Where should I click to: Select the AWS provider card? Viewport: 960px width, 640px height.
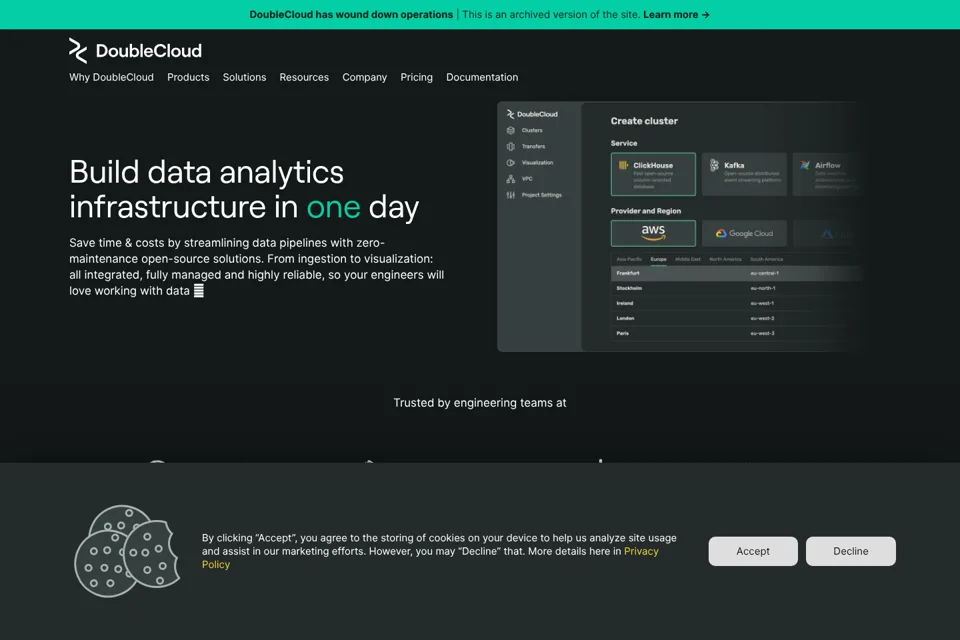tap(653, 233)
